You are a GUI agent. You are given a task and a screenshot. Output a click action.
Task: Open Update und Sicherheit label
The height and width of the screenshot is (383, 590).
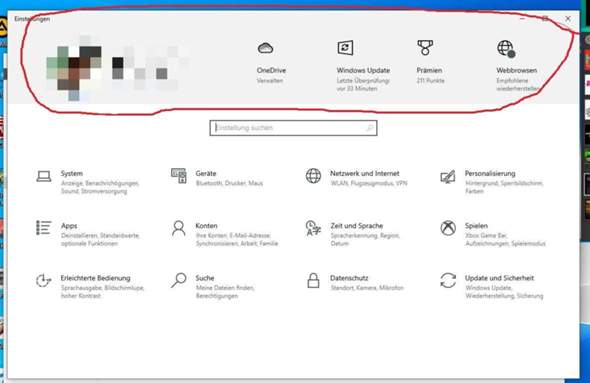[499, 278]
